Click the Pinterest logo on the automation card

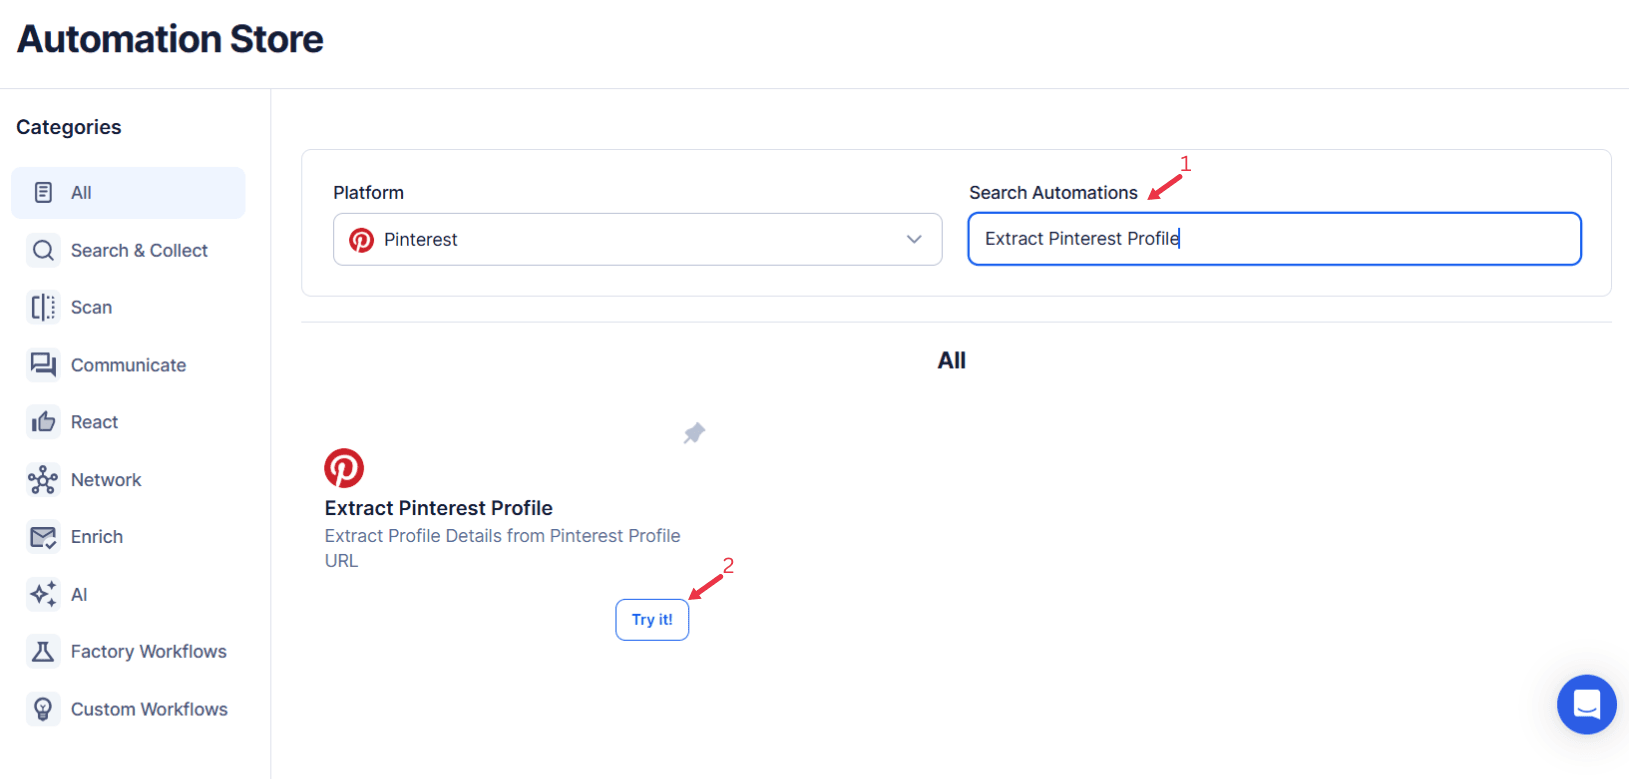tap(344, 467)
